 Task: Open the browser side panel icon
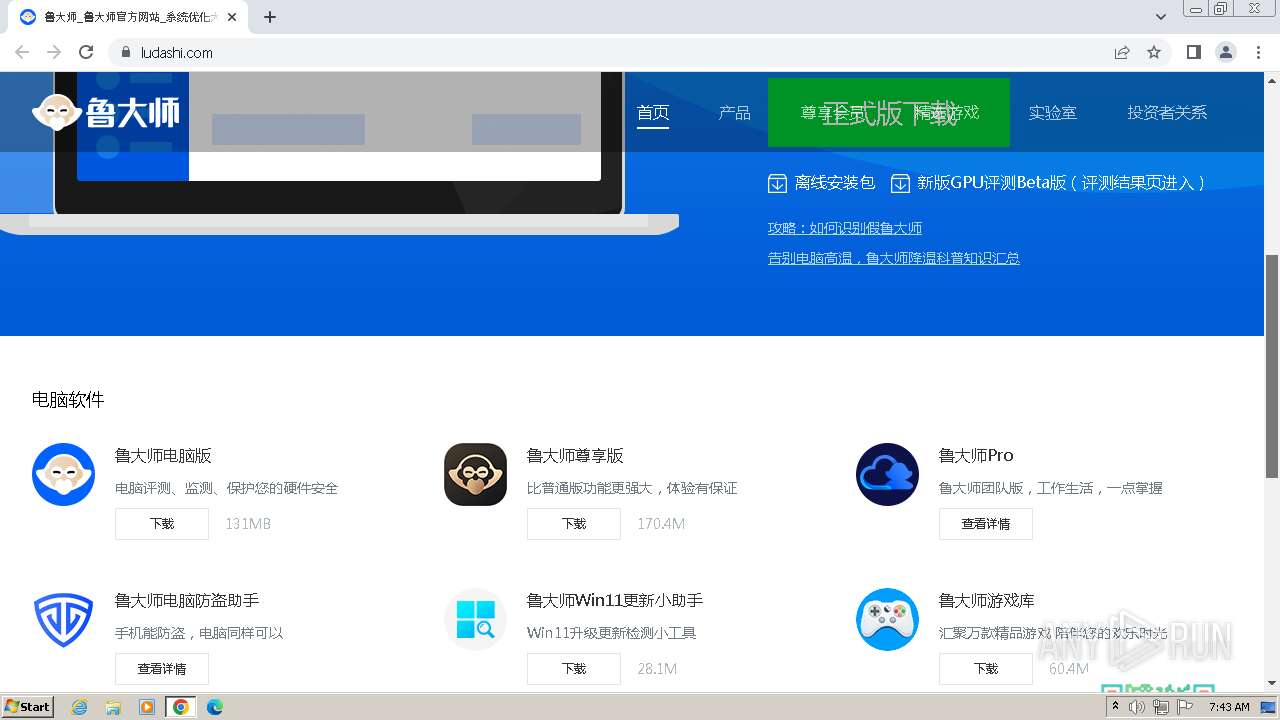(1193, 52)
